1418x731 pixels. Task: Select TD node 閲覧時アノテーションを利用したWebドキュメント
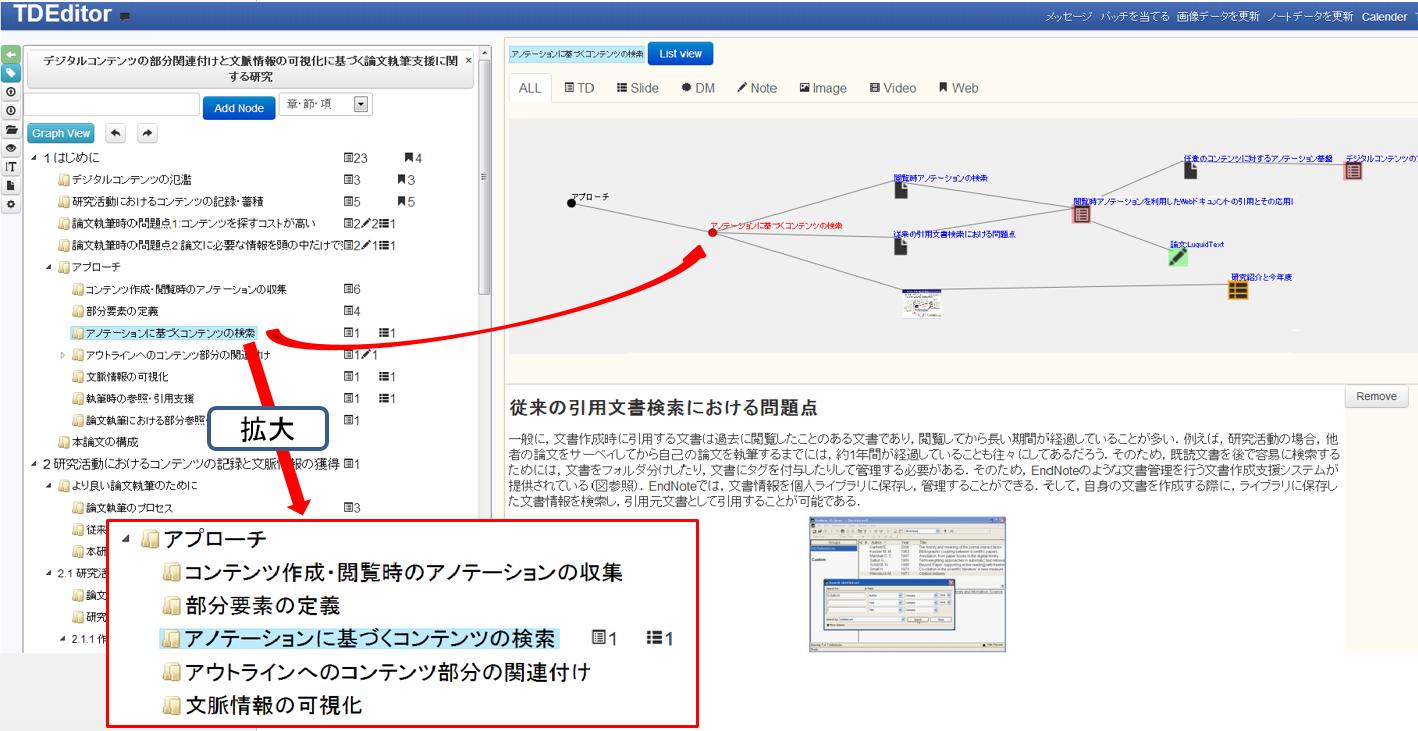coord(1081,214)
